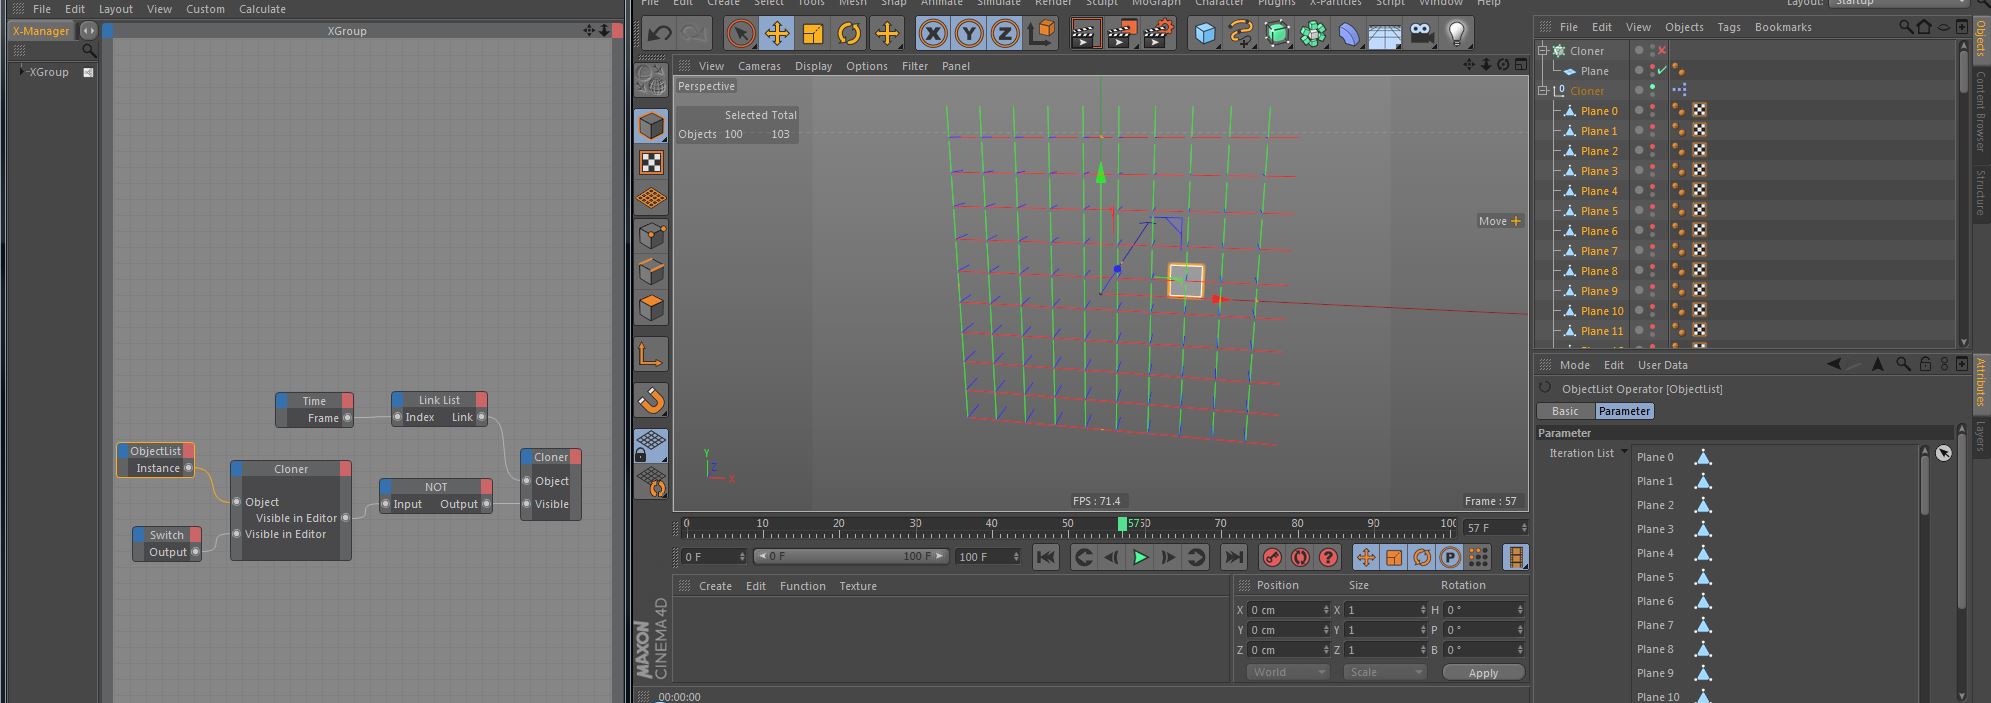Open the Scale mode dropdown
The height and width of the screenshot is (703, 1991).
point(1385,672)
